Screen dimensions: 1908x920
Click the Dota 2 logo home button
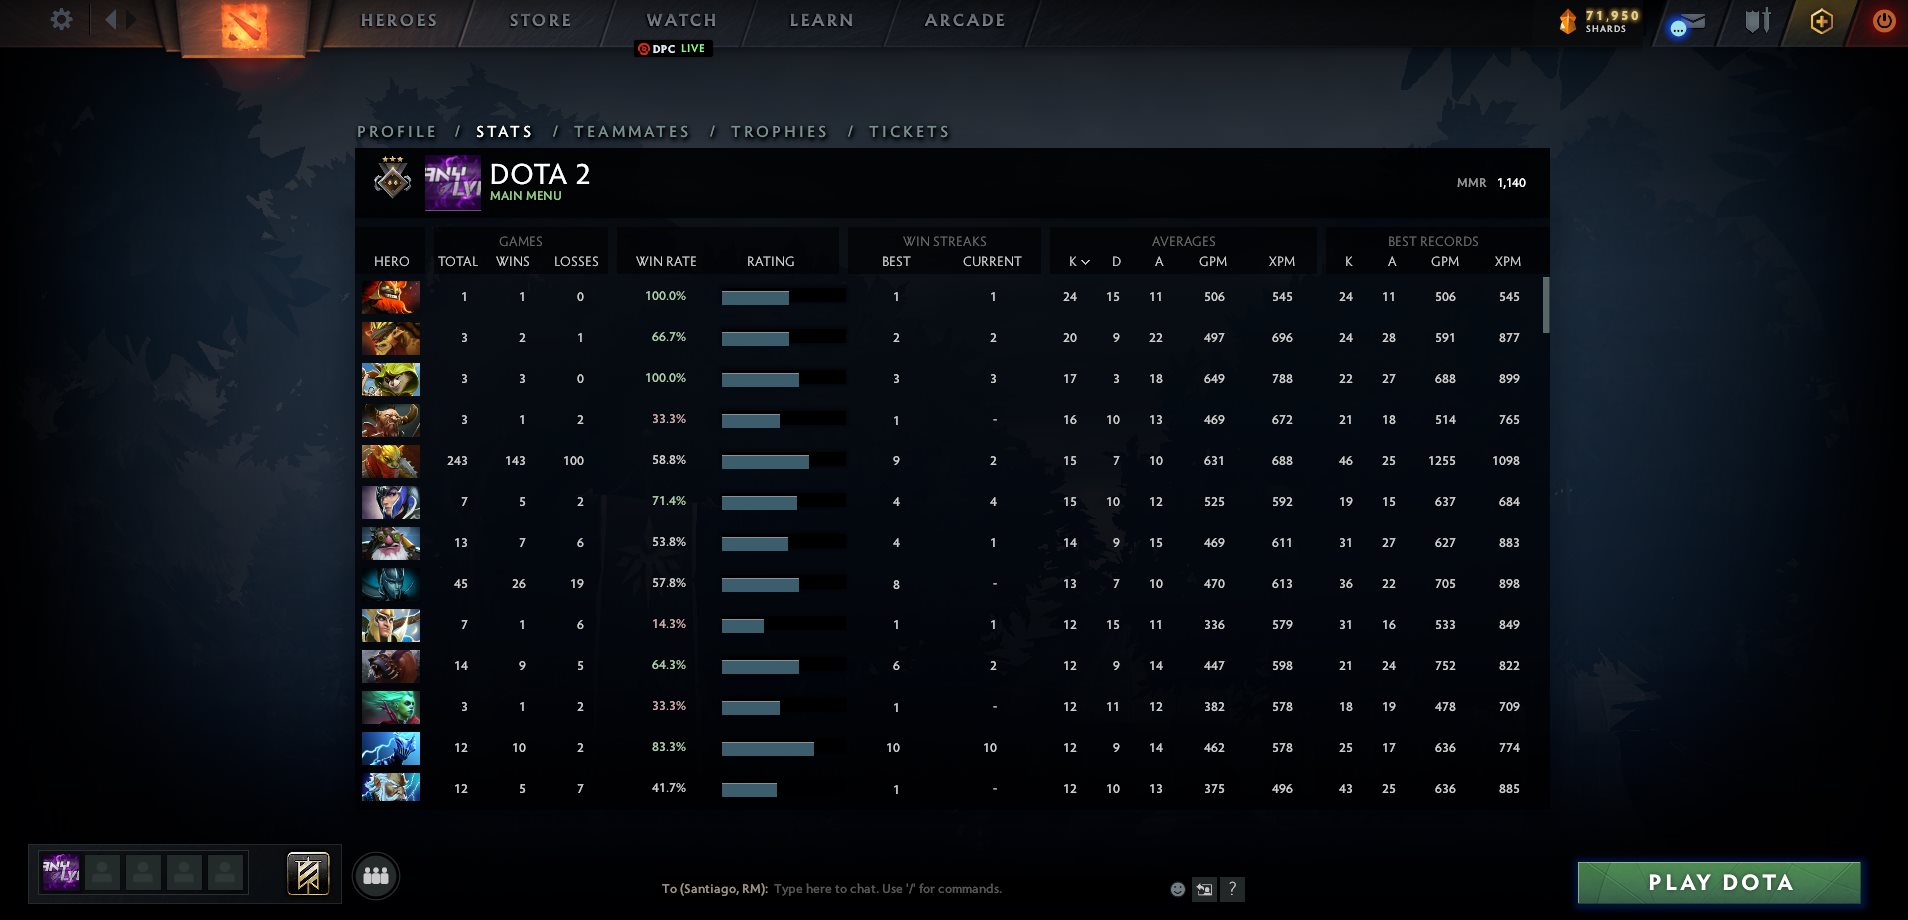[244, 25]
